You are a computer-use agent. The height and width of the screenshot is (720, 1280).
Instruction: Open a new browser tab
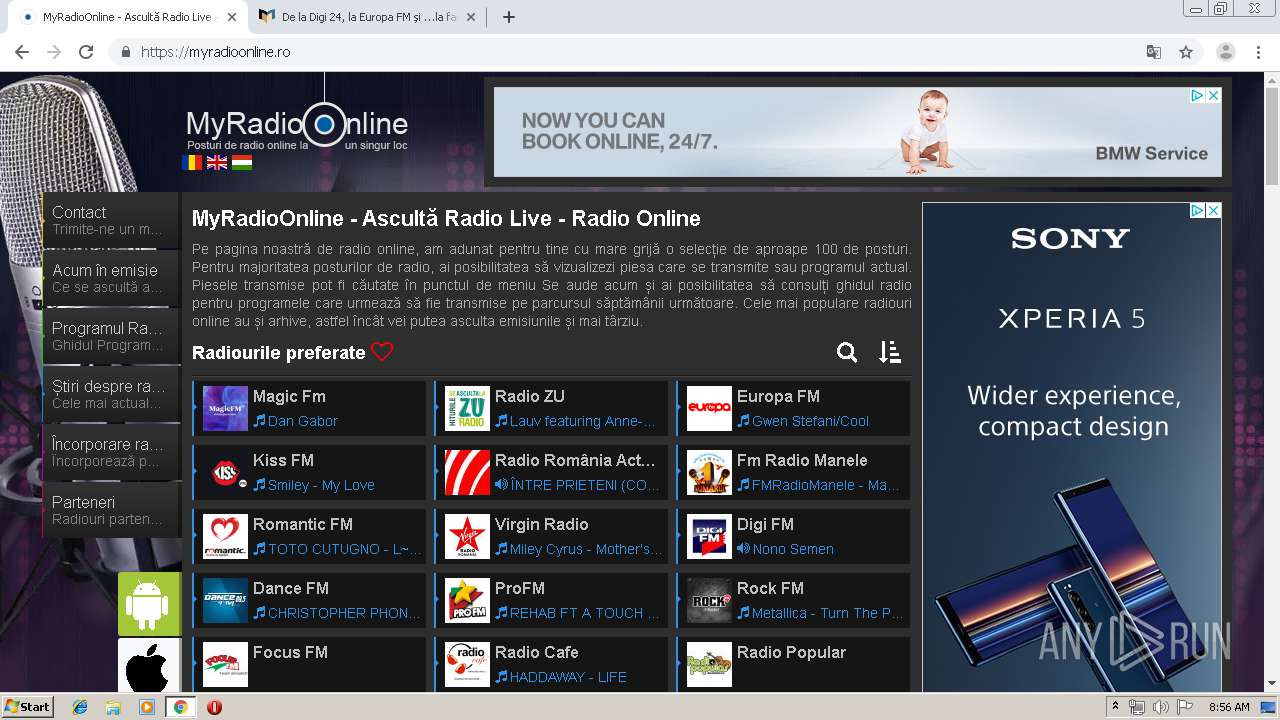[x=509, y=17]
